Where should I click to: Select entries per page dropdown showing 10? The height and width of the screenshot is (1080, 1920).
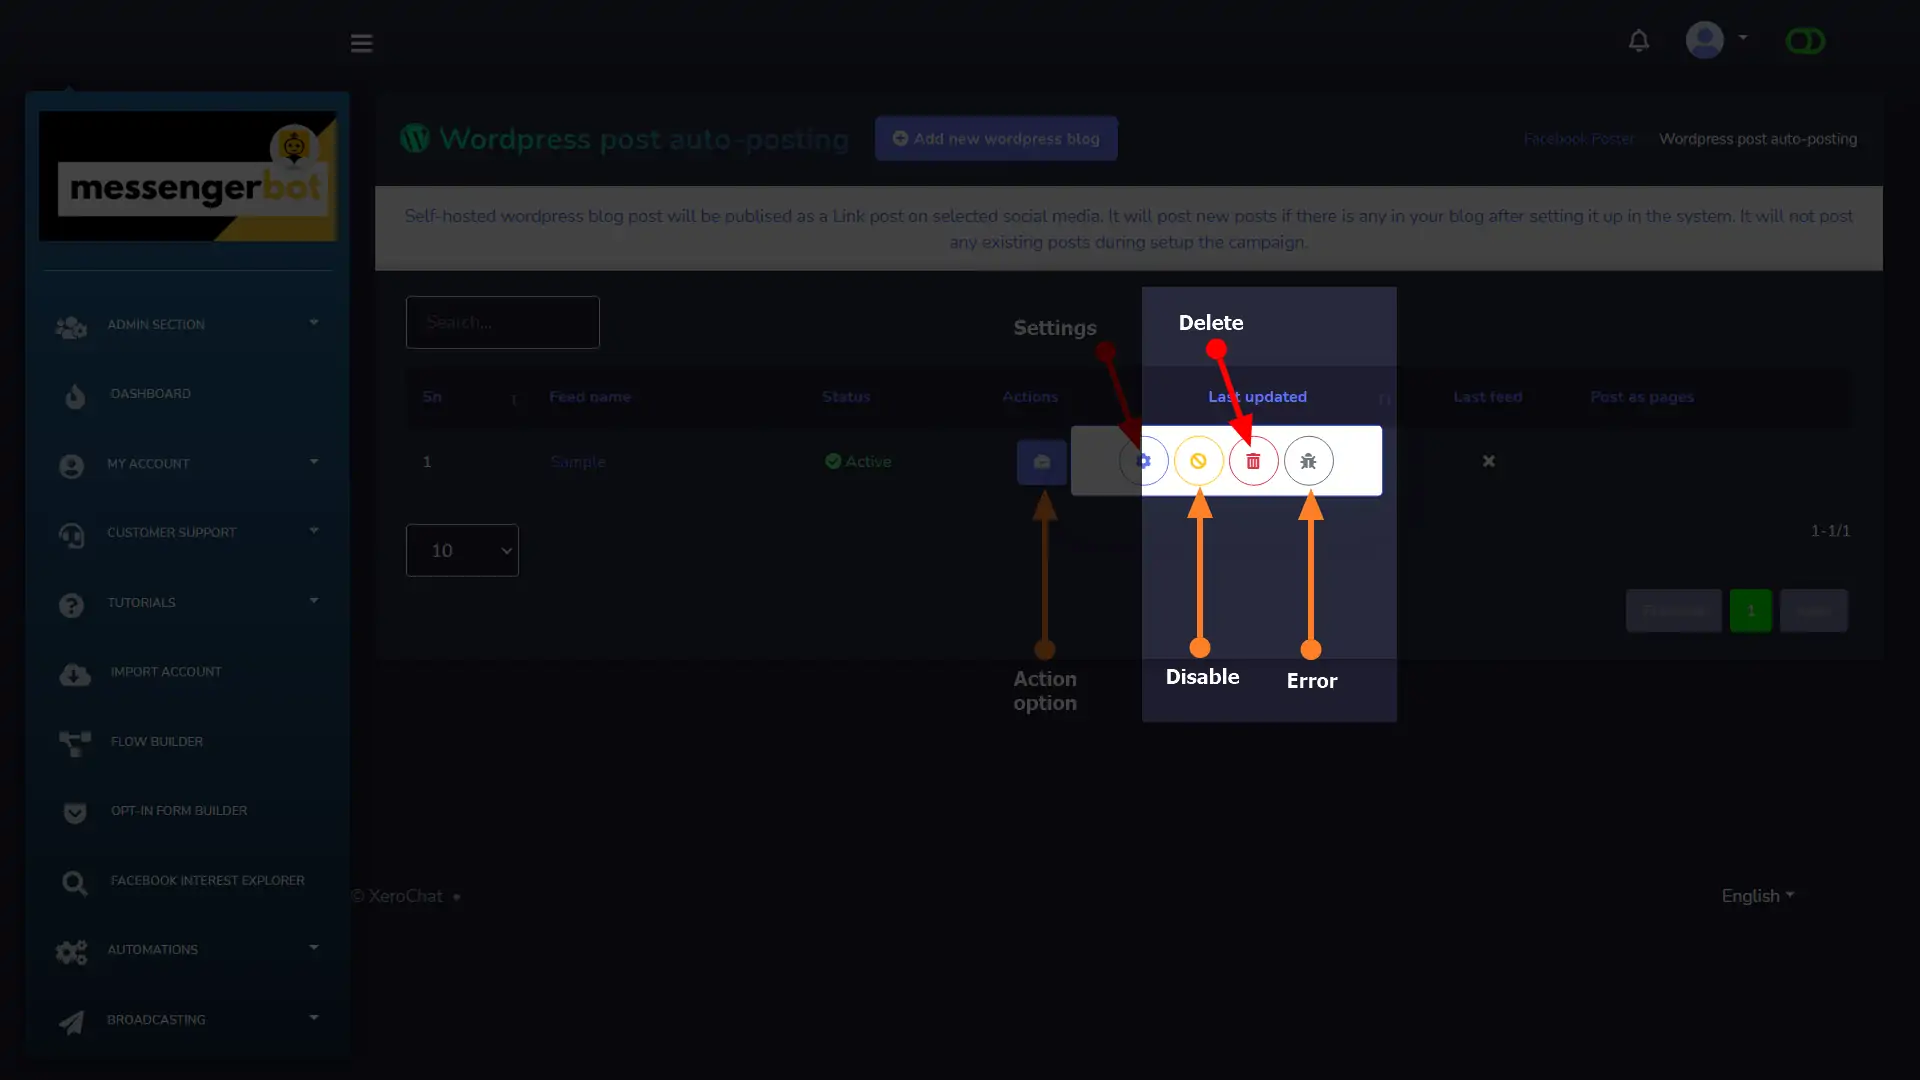[x=462, y=550]
